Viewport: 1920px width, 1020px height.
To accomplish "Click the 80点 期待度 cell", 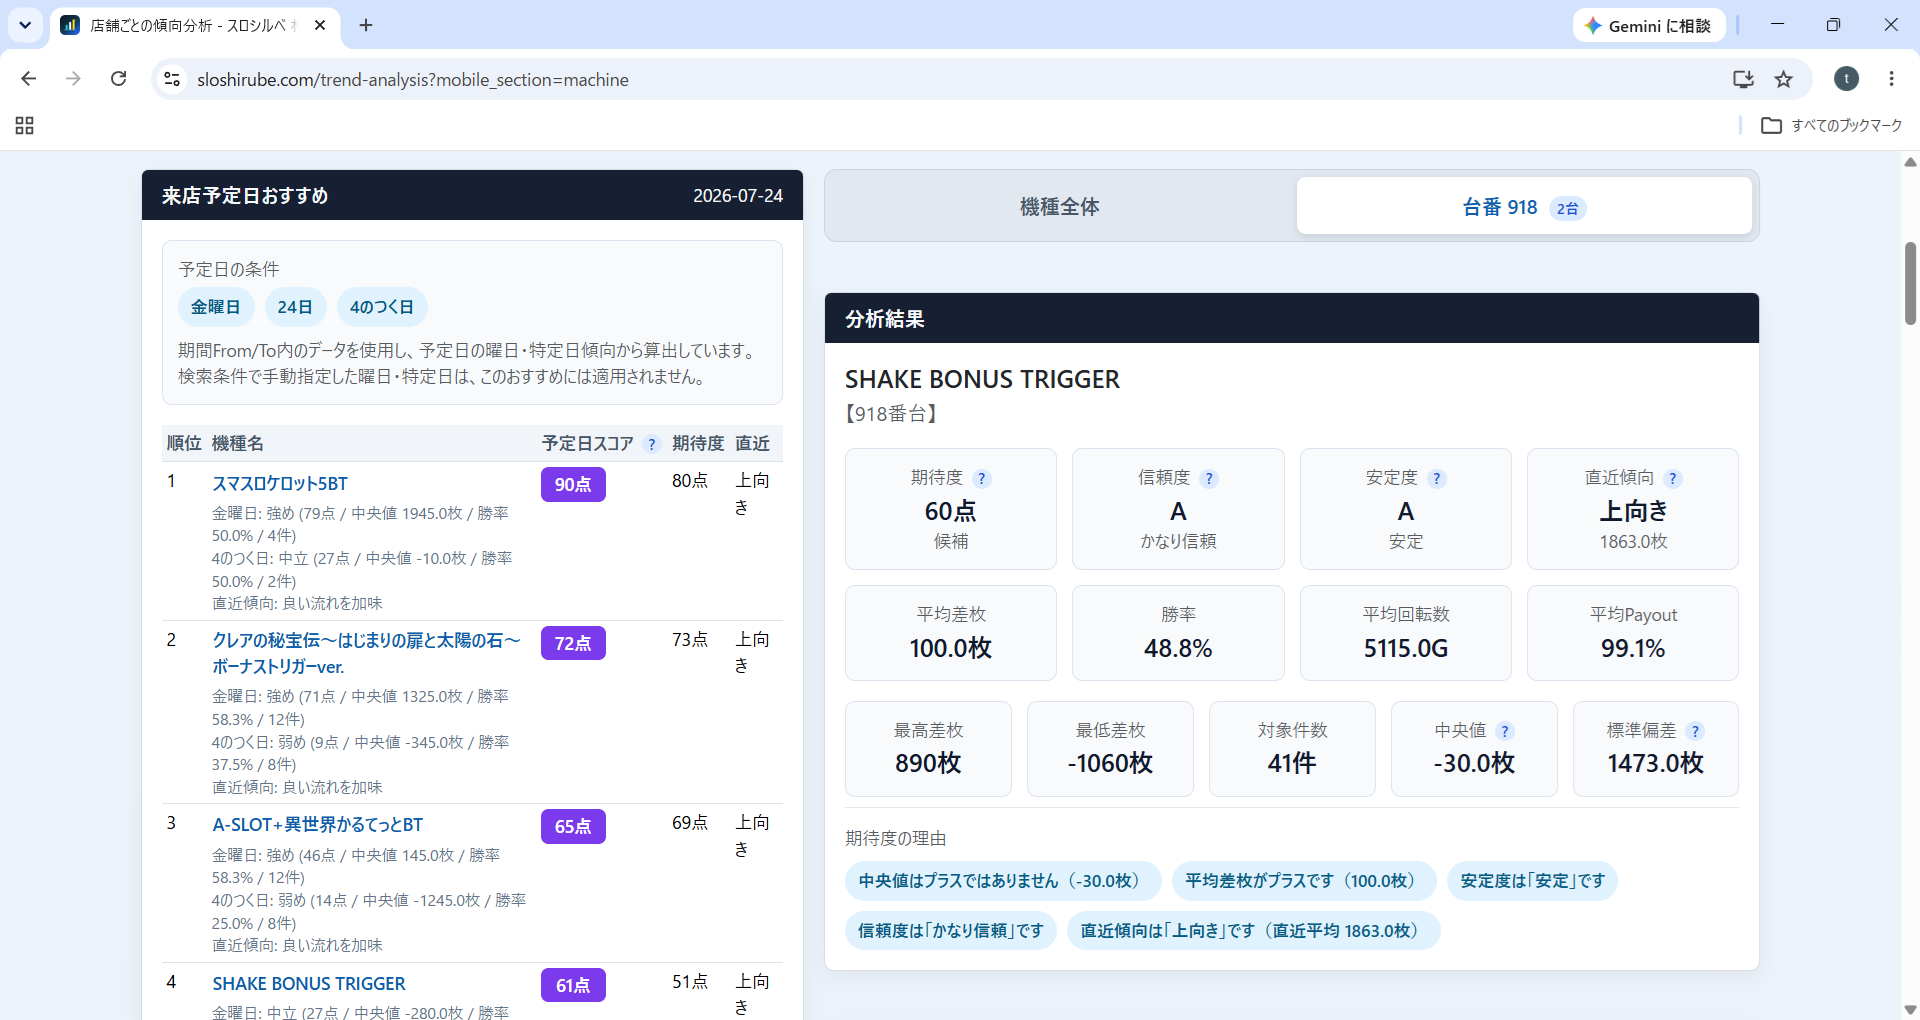I will click(690, 481).
